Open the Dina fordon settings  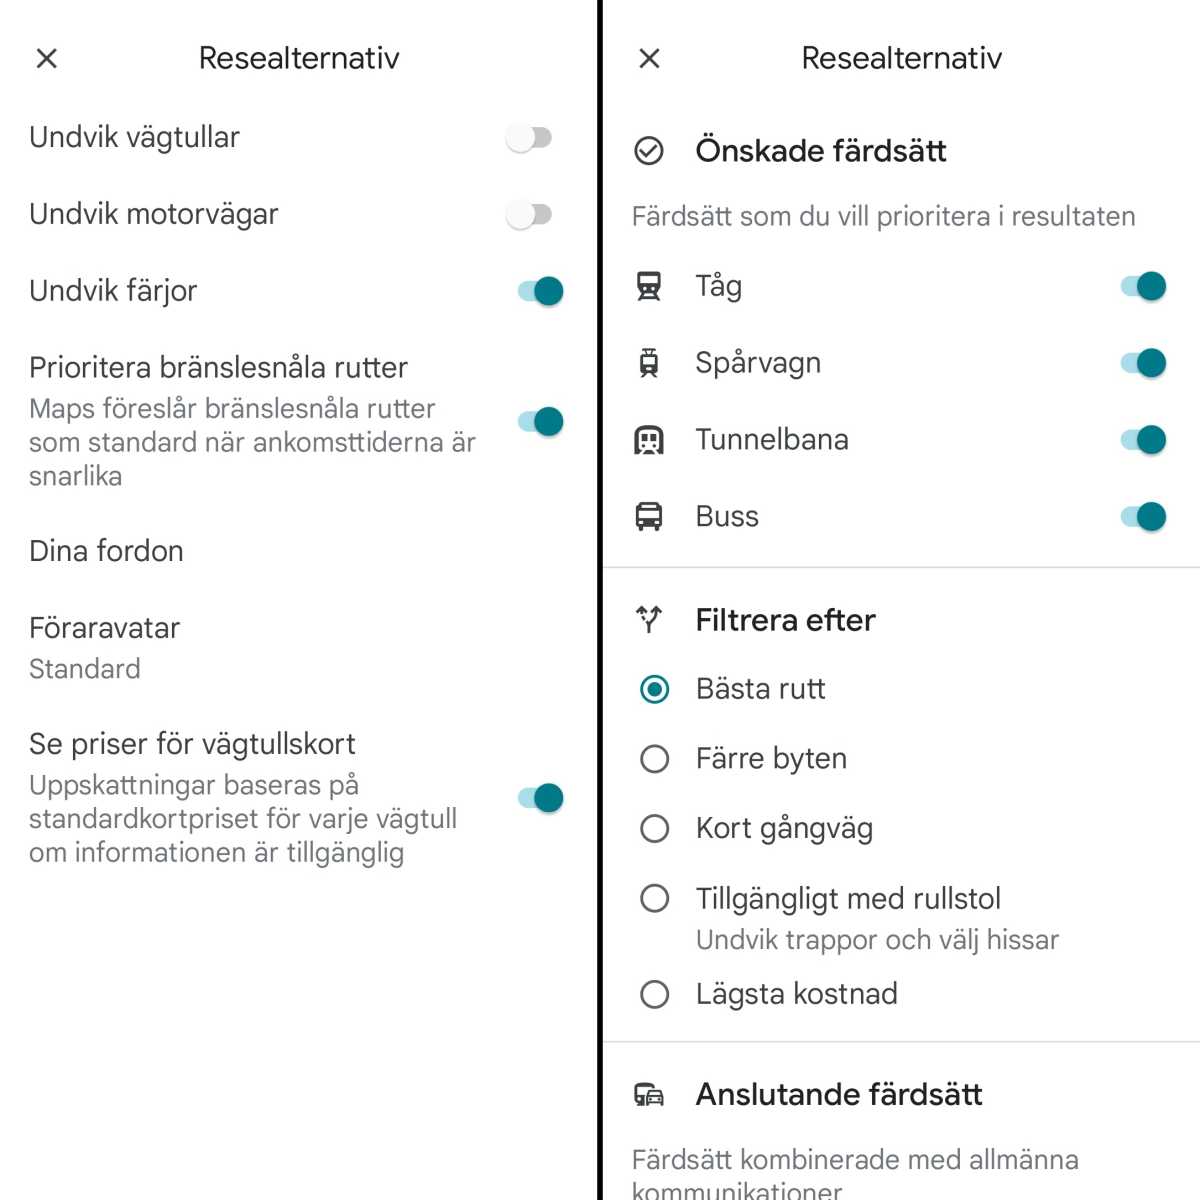coord(105,550)
